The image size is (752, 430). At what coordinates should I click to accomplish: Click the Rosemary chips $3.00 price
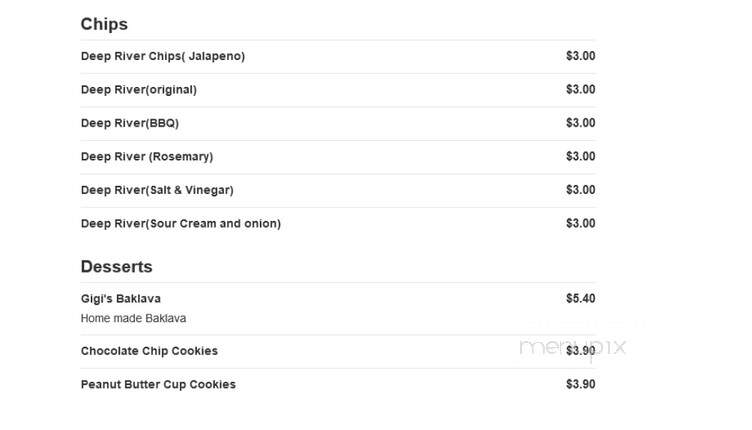[580, 157]
